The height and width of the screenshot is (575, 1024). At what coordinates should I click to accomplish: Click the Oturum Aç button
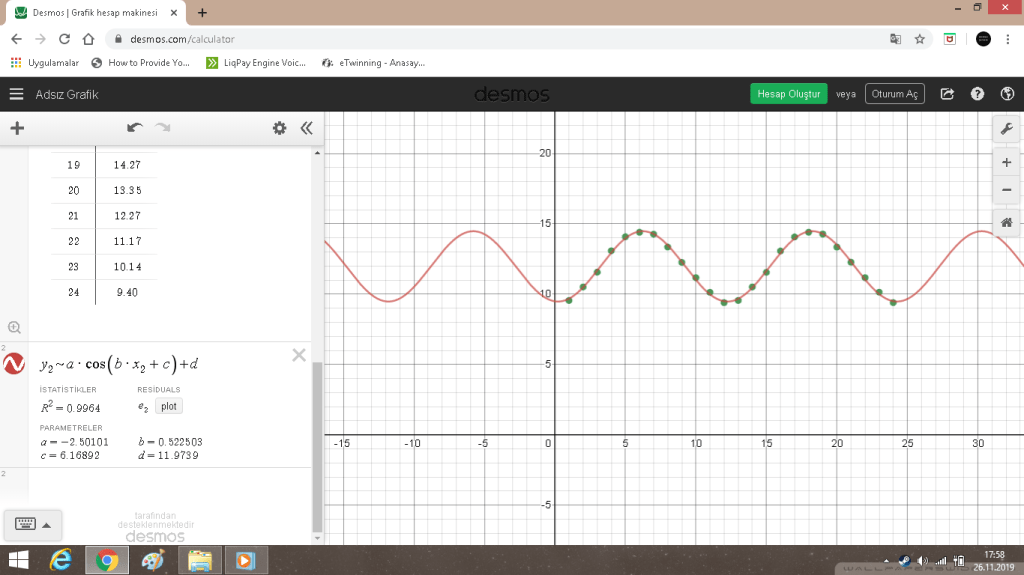point(894,94)
